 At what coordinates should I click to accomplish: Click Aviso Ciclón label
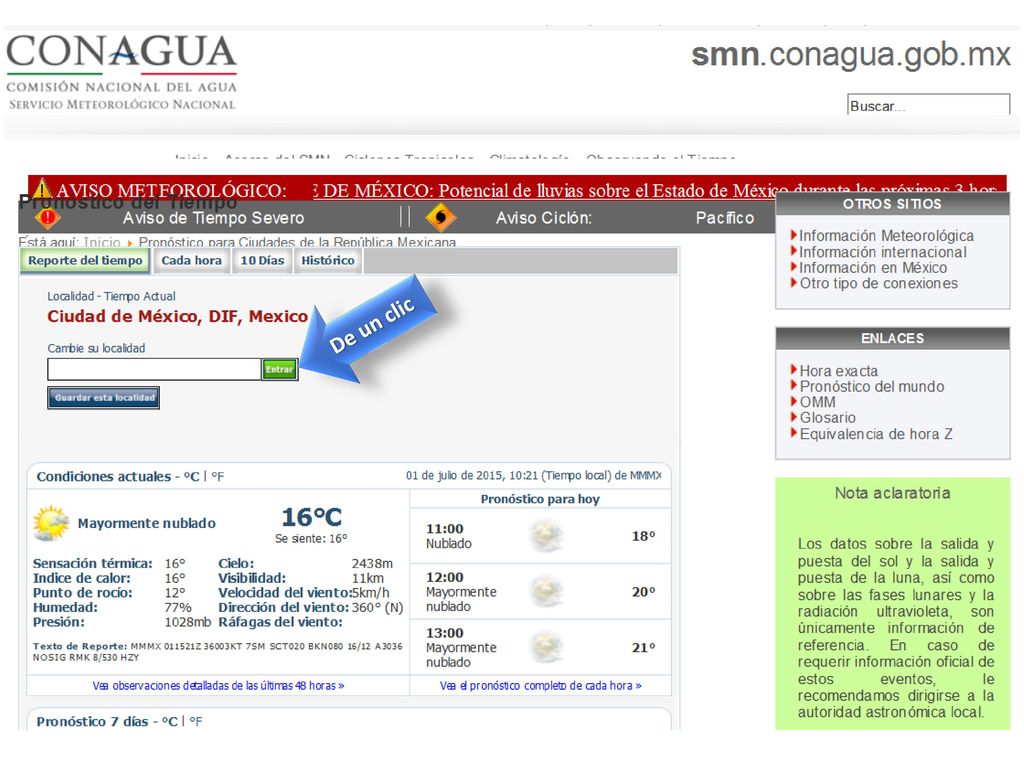[x=543, y=217]
